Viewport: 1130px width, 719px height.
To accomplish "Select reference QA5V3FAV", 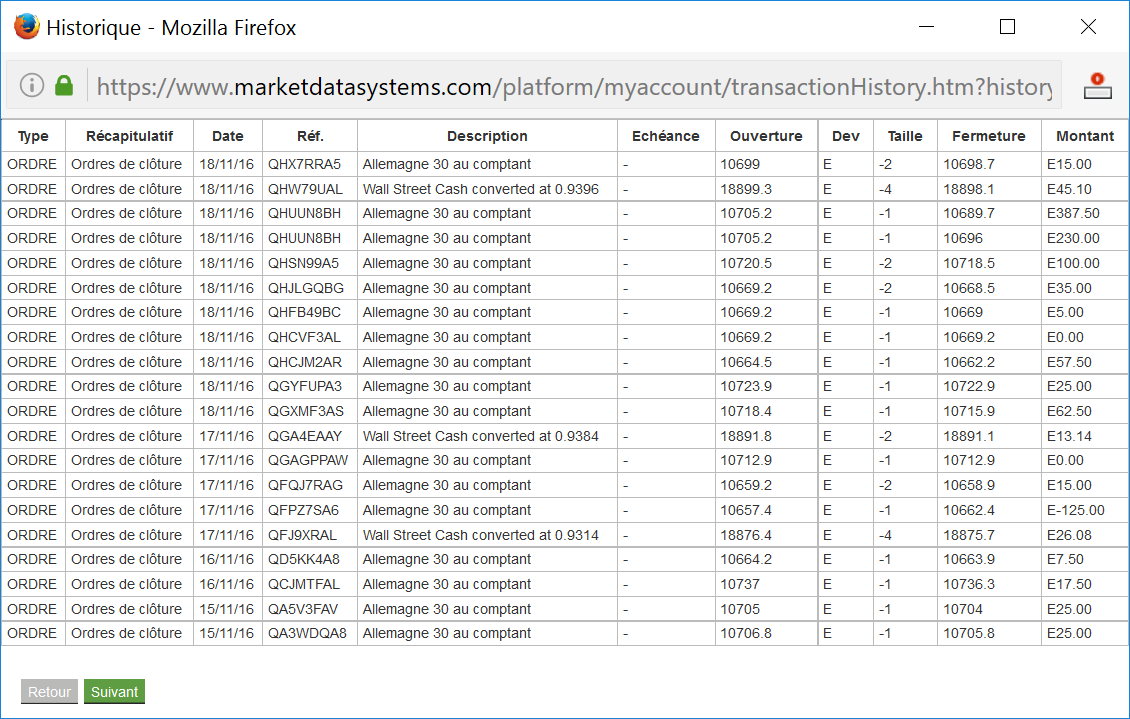I will 303,609.
